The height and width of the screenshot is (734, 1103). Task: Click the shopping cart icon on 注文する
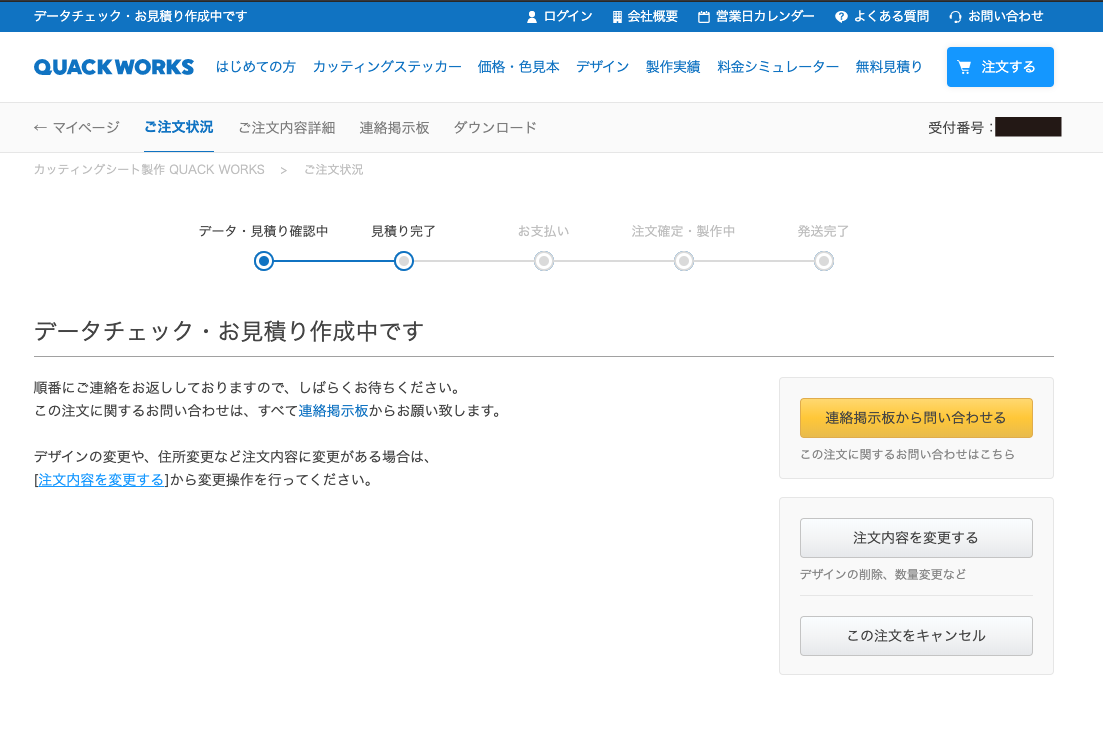tap(965, 67)
